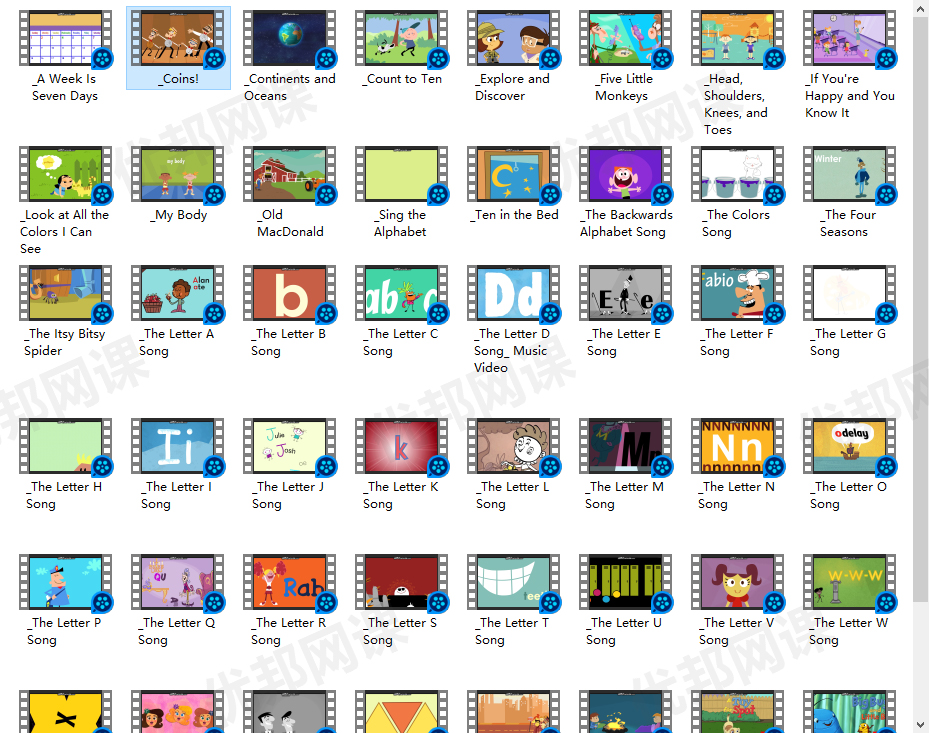This screenshot has height=733, width=929.
Task: Select The Letter O Song thumbnail
Action: [850, 446]
